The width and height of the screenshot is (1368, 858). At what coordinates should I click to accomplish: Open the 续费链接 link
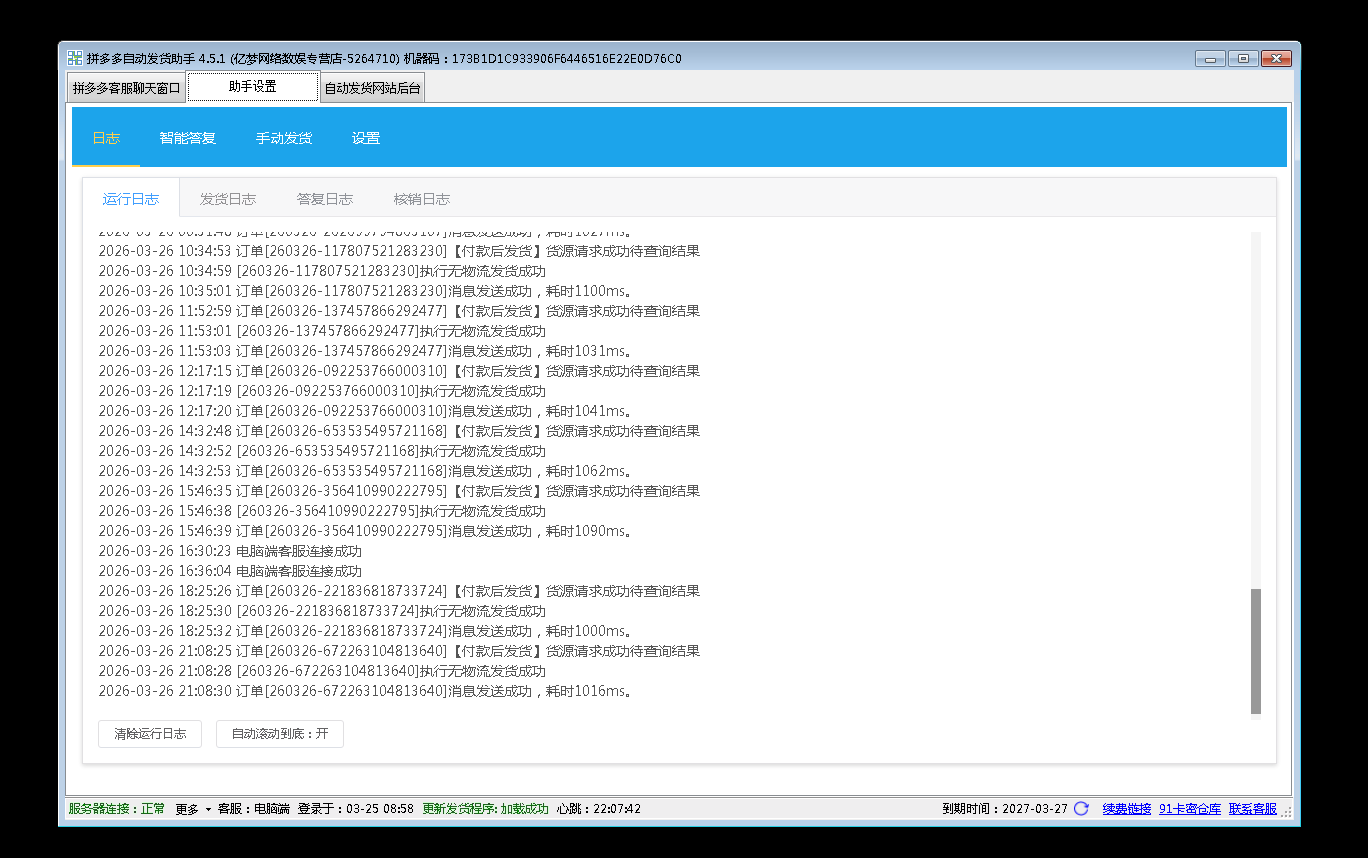click(1127, 808)
